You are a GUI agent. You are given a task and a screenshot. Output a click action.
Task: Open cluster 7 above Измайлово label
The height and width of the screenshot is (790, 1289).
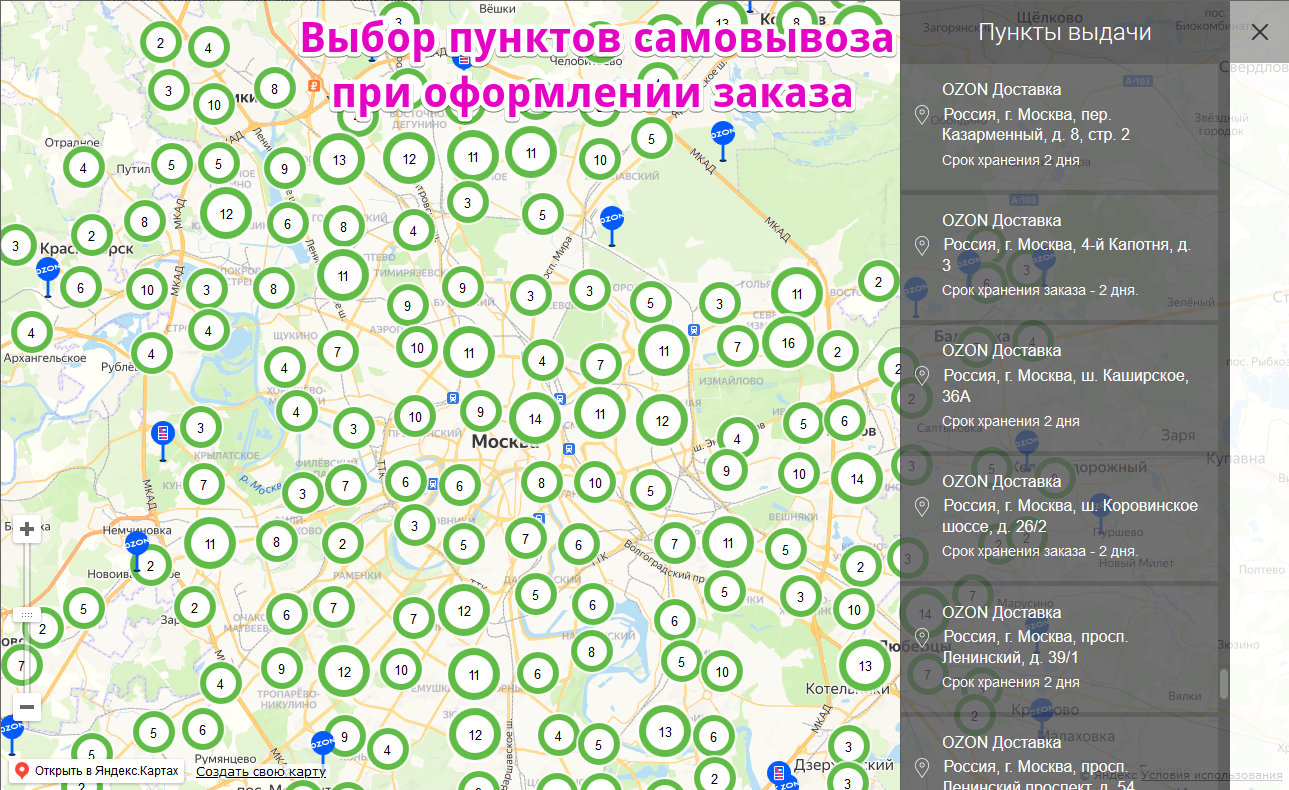point(738,347)
